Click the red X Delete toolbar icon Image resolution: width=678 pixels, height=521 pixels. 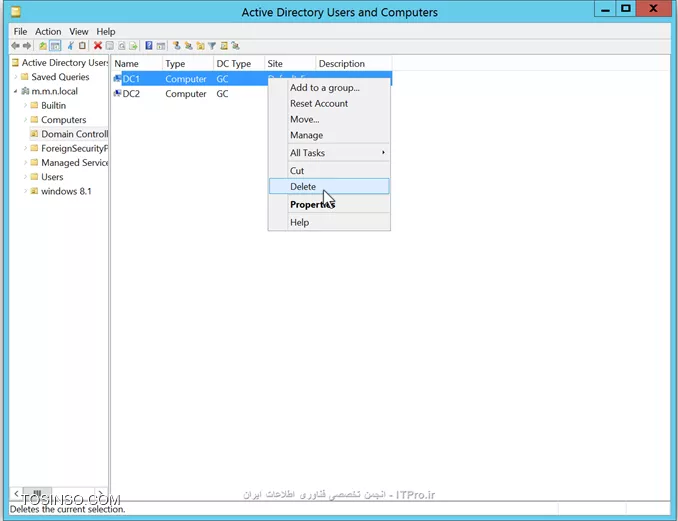click(98, 45)
